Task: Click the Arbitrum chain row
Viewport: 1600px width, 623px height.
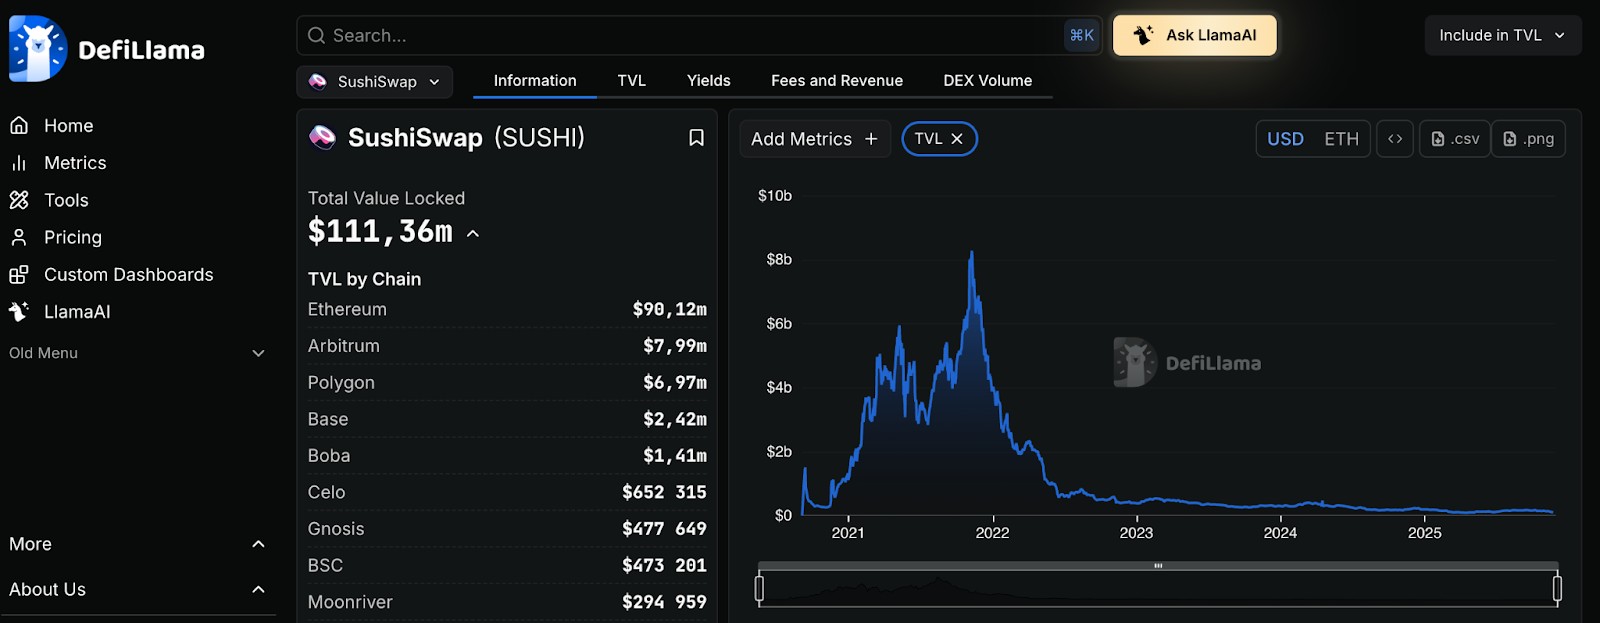Action: tap(507, 346)
